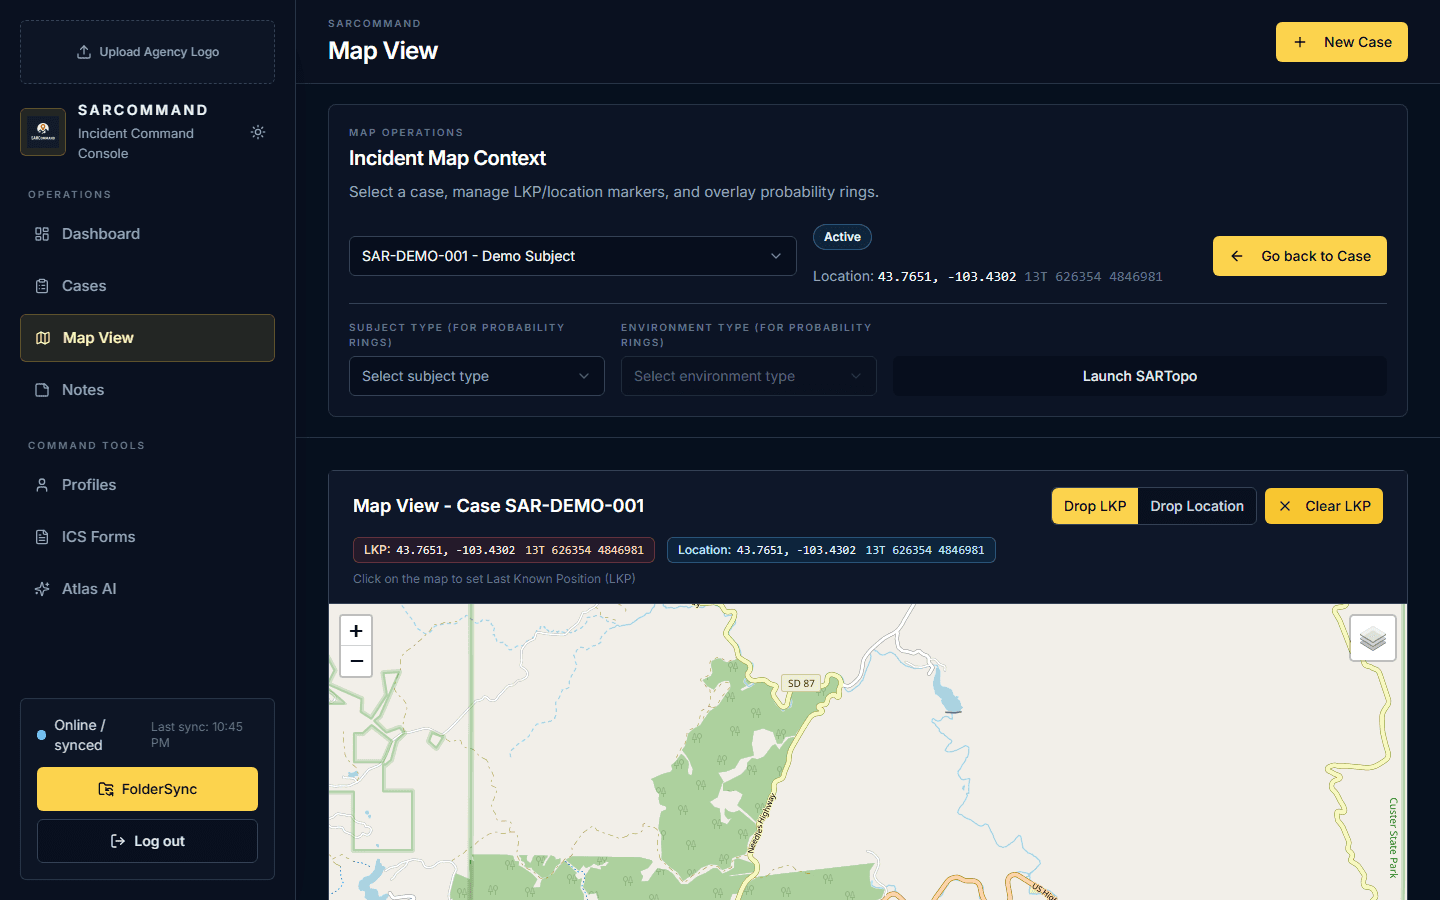Click the Profiles person icon

(42, 485)
